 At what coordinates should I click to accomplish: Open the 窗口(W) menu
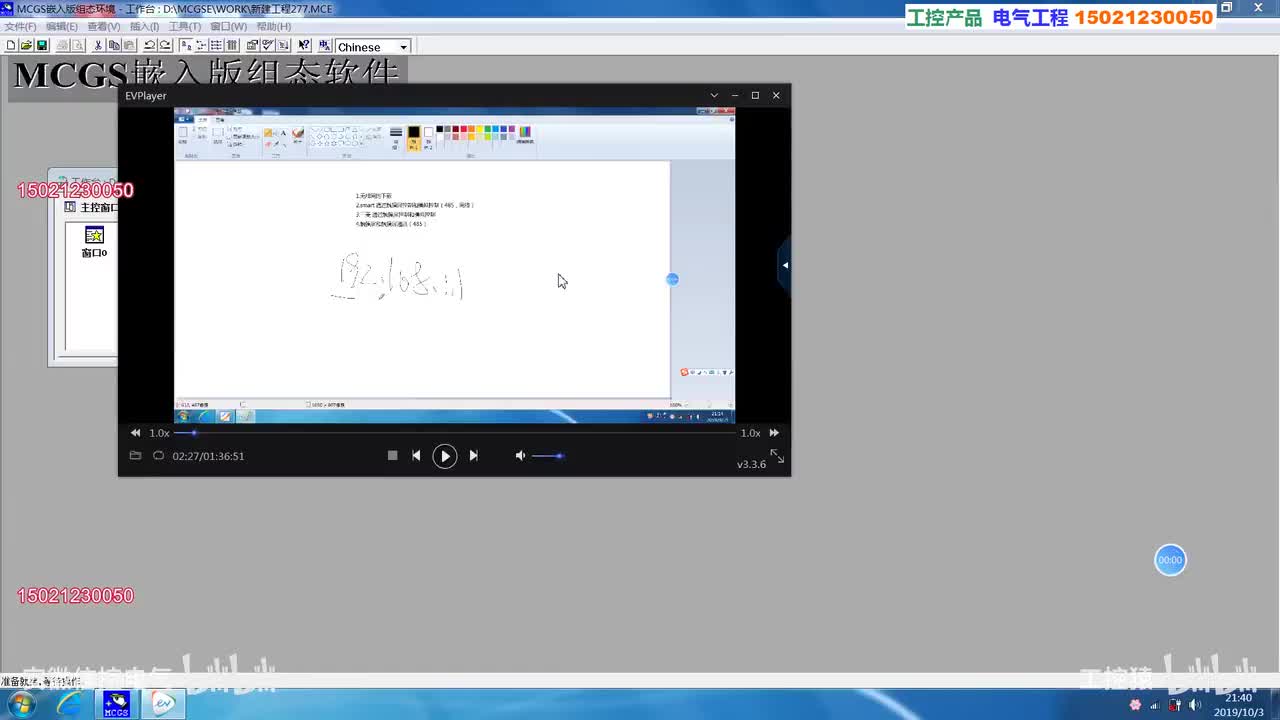tap(229, 27)
